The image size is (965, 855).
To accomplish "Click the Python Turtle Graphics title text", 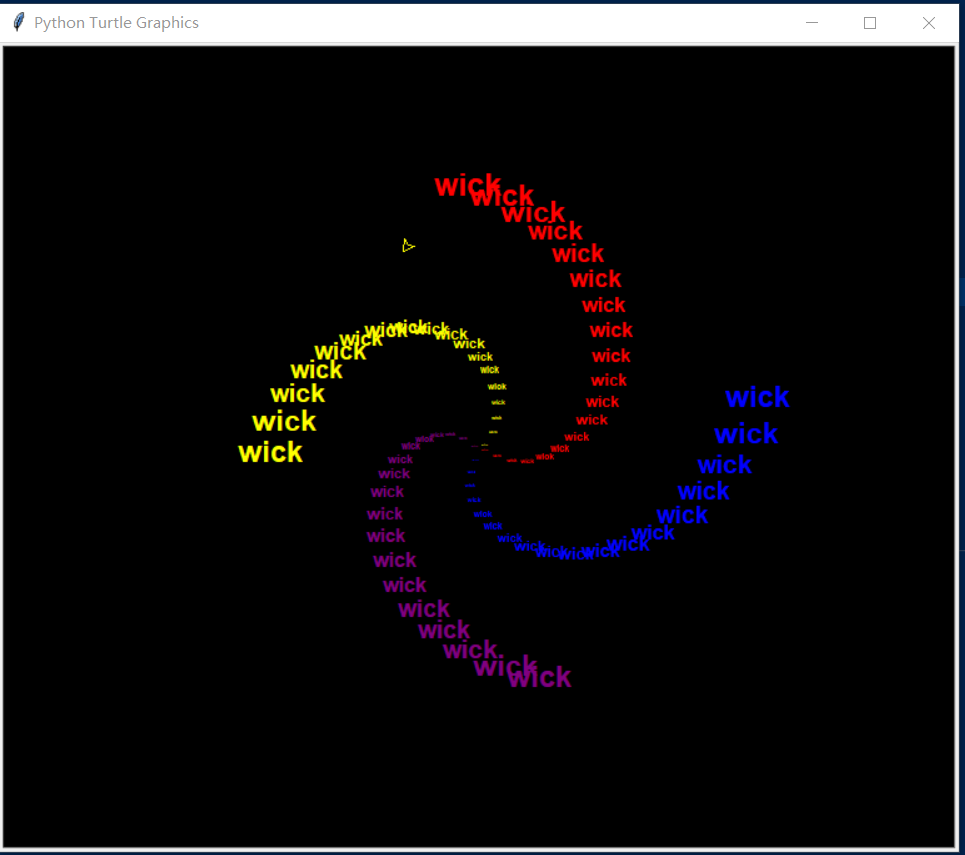I will click(116, 23).
